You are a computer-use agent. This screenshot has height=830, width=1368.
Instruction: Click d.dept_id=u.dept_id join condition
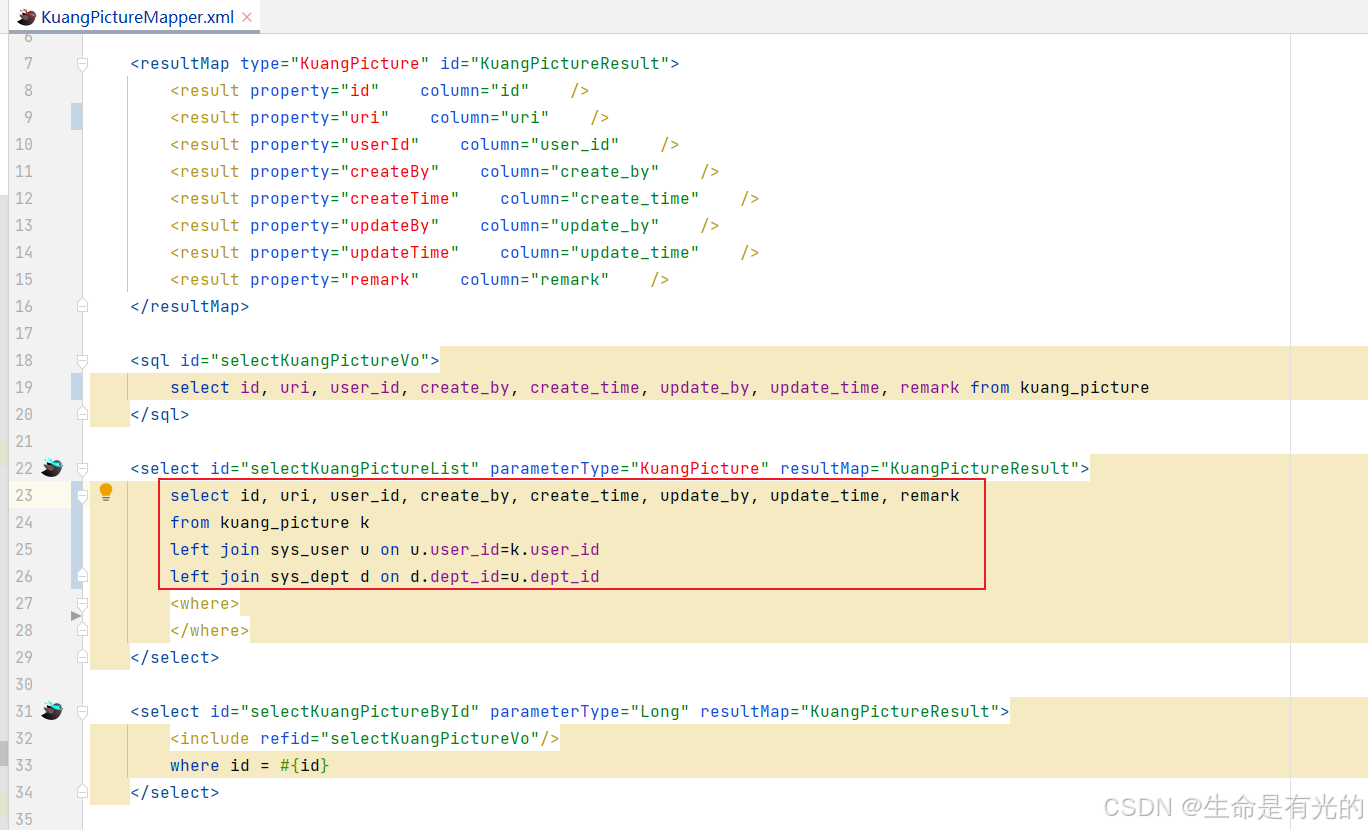[504, 576]
